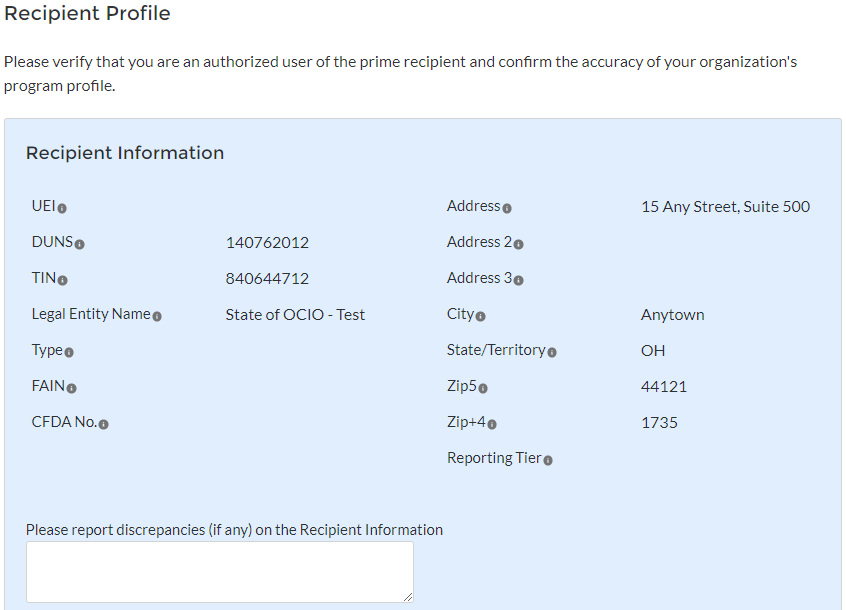Click the FAIN info icon
This screenshot has height=610, width=846.
pos(71,388)
